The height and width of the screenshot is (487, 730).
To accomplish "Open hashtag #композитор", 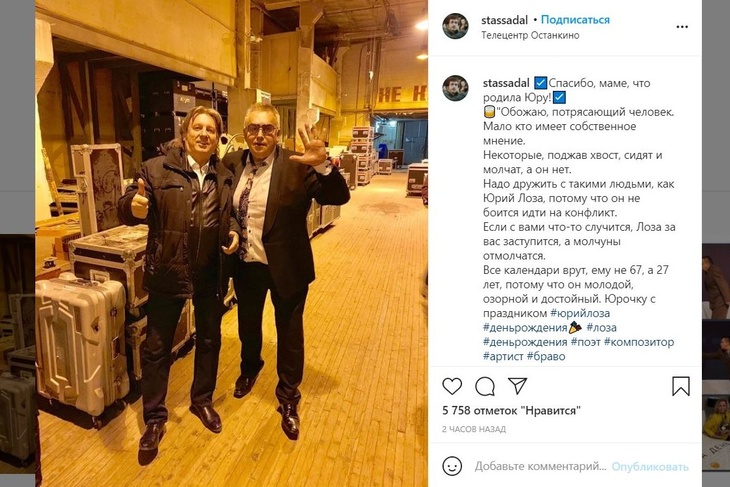I will click(x=639, y=342).
